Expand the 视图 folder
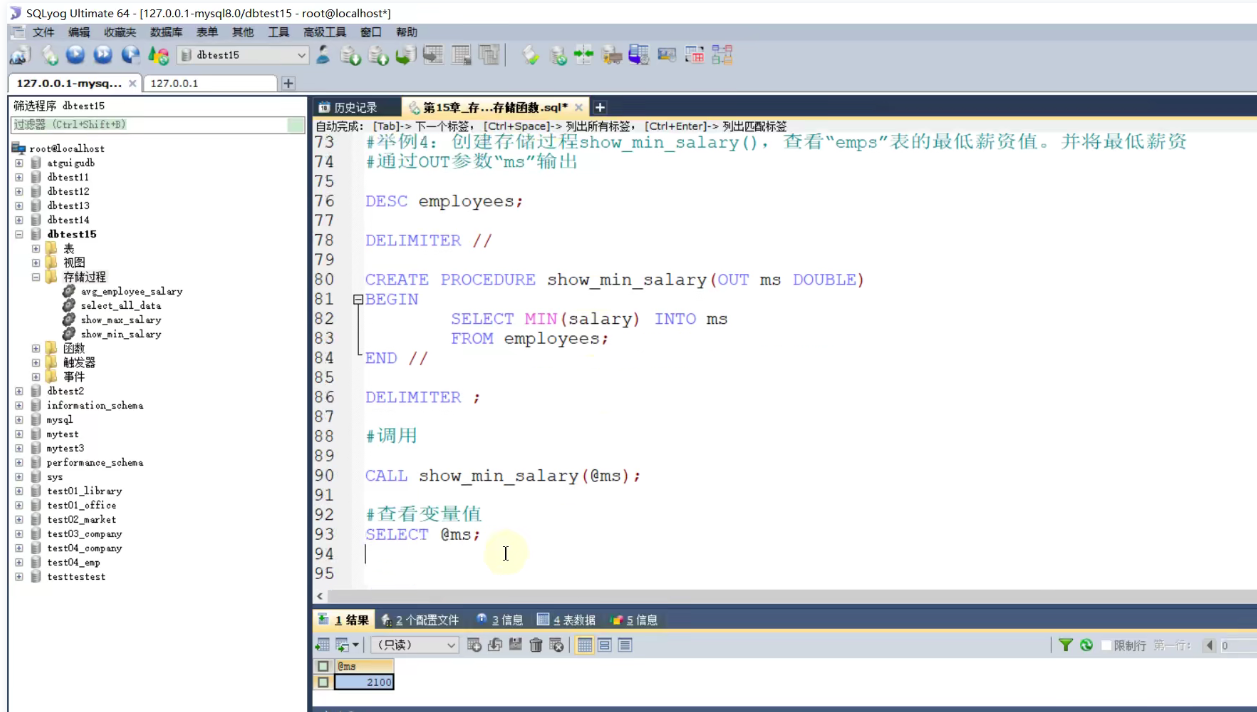This screenshot has height=712, width=1257. coord(36,263)
